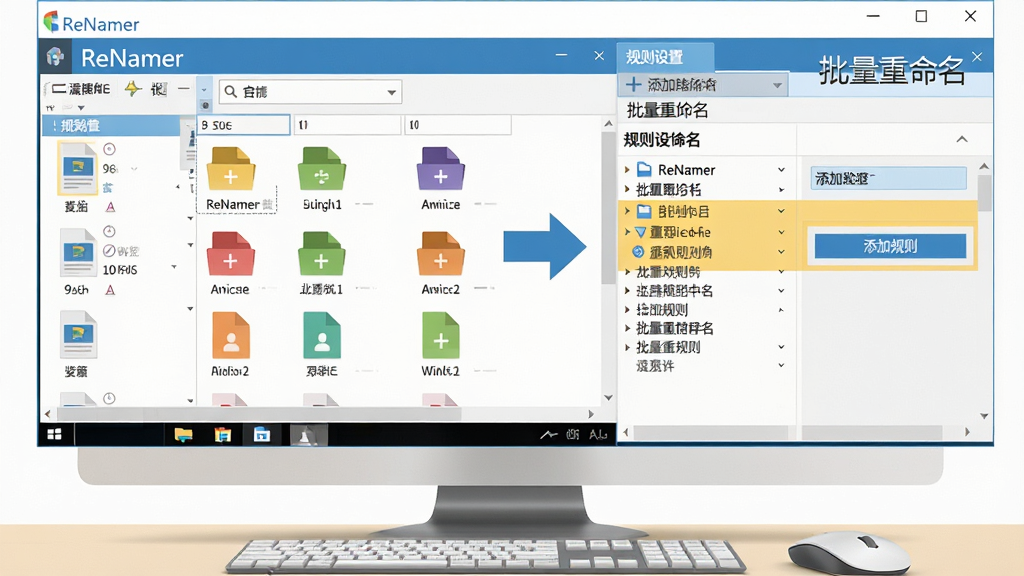Click the network tray icon in taskbar
This screenshot has height=576, width=1024.
[549, 434]
